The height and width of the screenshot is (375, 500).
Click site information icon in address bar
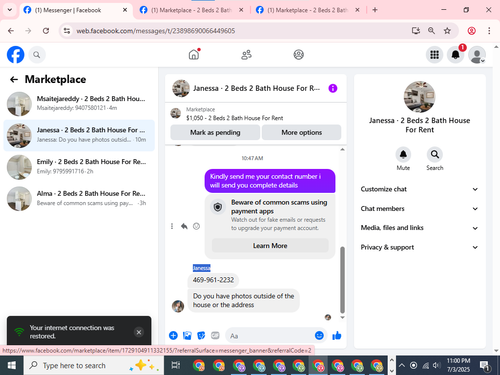67,31
